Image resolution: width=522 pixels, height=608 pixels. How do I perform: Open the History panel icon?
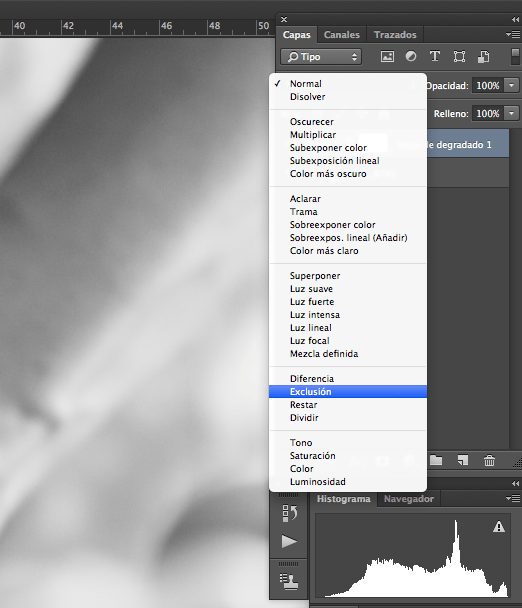[x=289, y=513]
